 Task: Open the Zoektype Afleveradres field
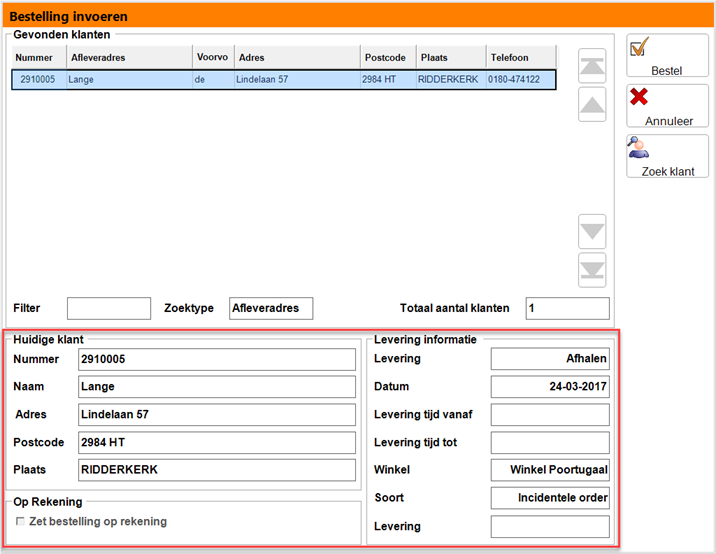coord(271,308)
